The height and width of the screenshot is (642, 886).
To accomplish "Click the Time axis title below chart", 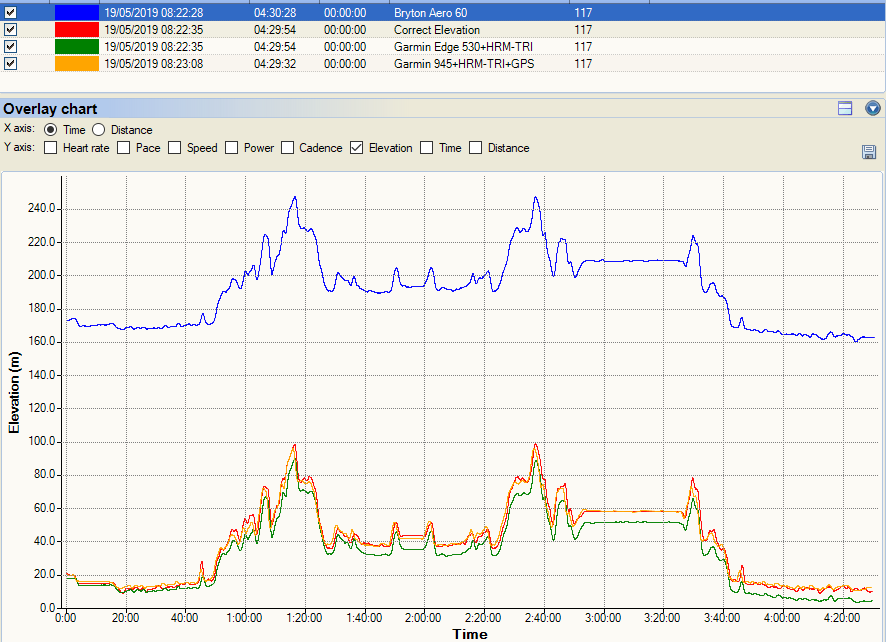I will coord(470,634).
